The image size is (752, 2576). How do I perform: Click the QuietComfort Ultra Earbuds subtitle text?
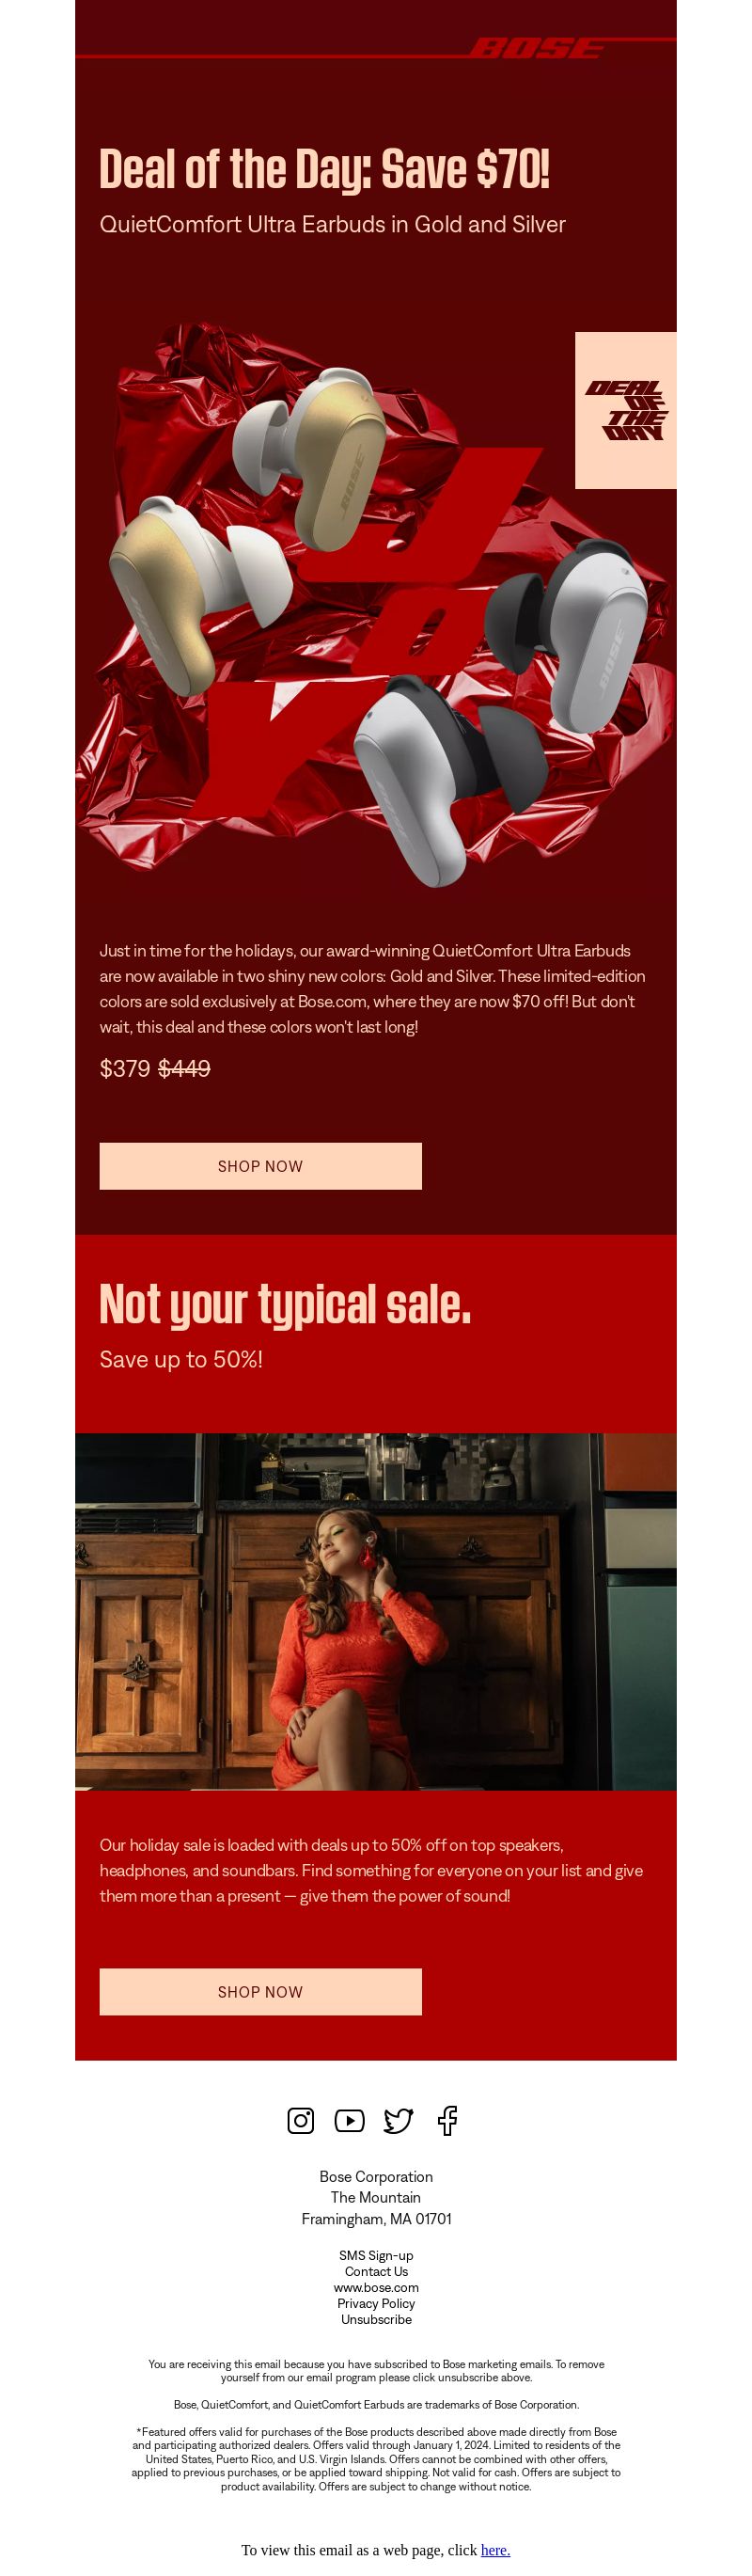(332, 224)
